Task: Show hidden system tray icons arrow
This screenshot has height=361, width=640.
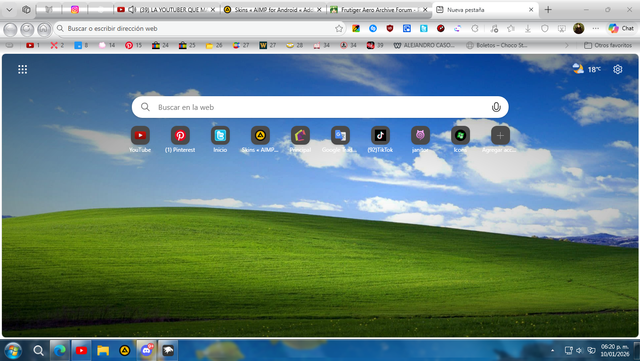Action: (x=553, y=350)
